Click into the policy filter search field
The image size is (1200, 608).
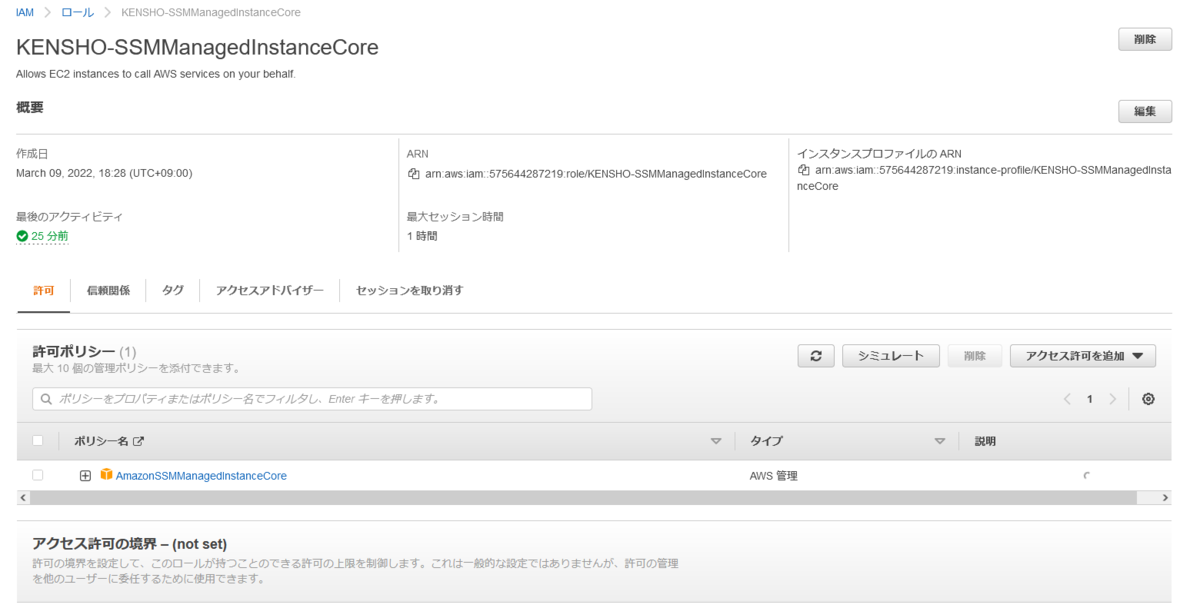(312, 399)
